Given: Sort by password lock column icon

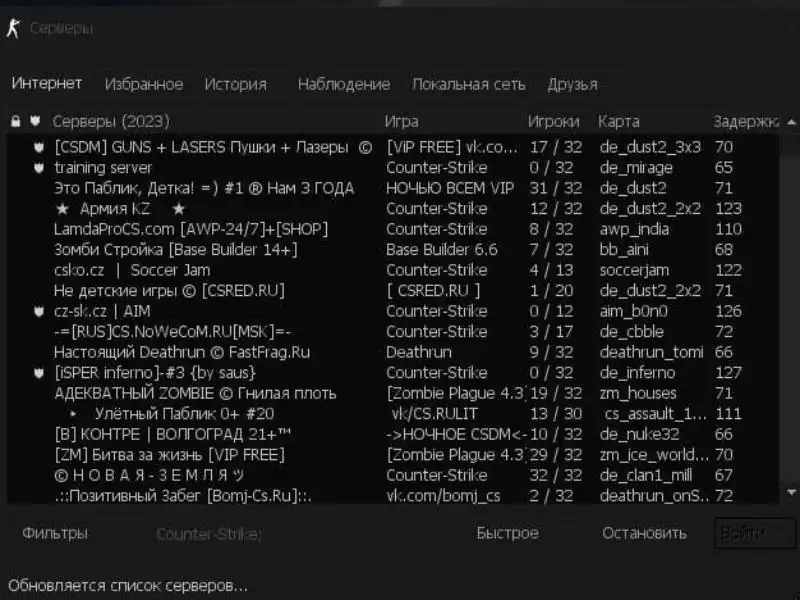Looking at the screenshot, I should pos(16,121).
